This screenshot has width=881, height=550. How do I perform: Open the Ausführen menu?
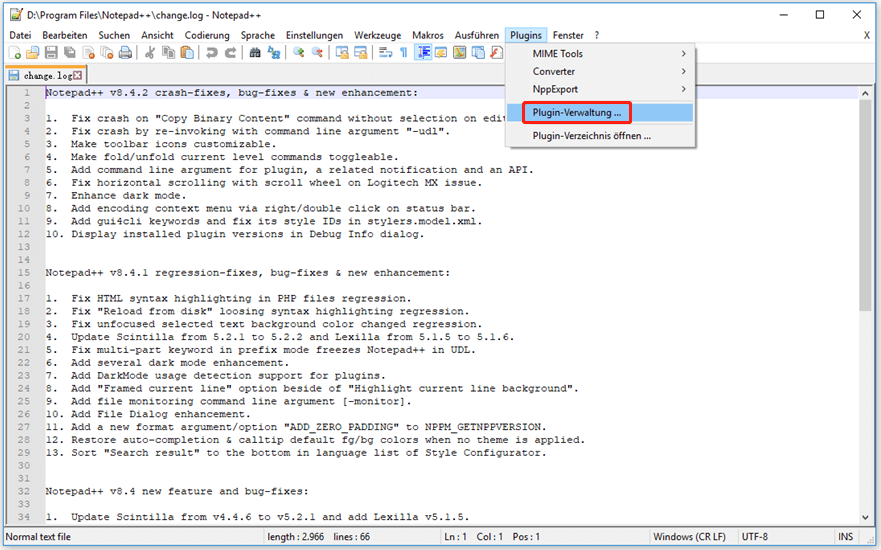[x=476, y=35]
